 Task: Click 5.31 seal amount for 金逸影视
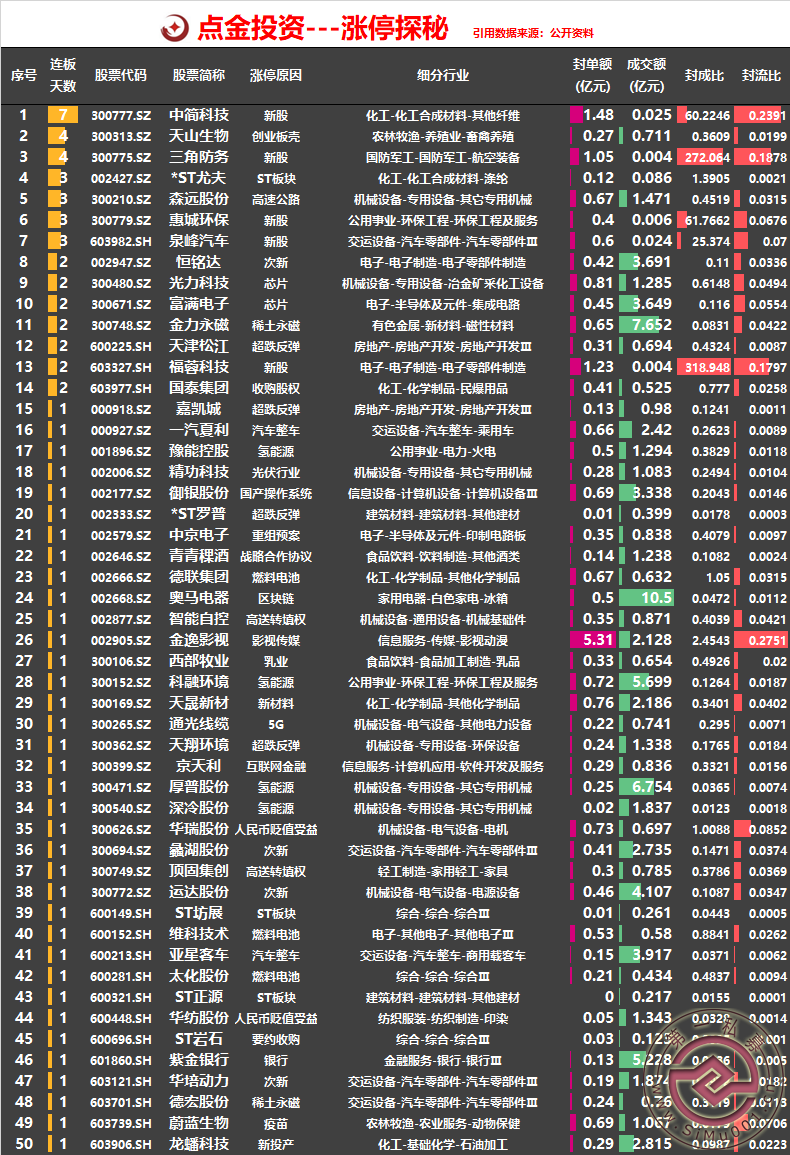click(x=598, y=640)
